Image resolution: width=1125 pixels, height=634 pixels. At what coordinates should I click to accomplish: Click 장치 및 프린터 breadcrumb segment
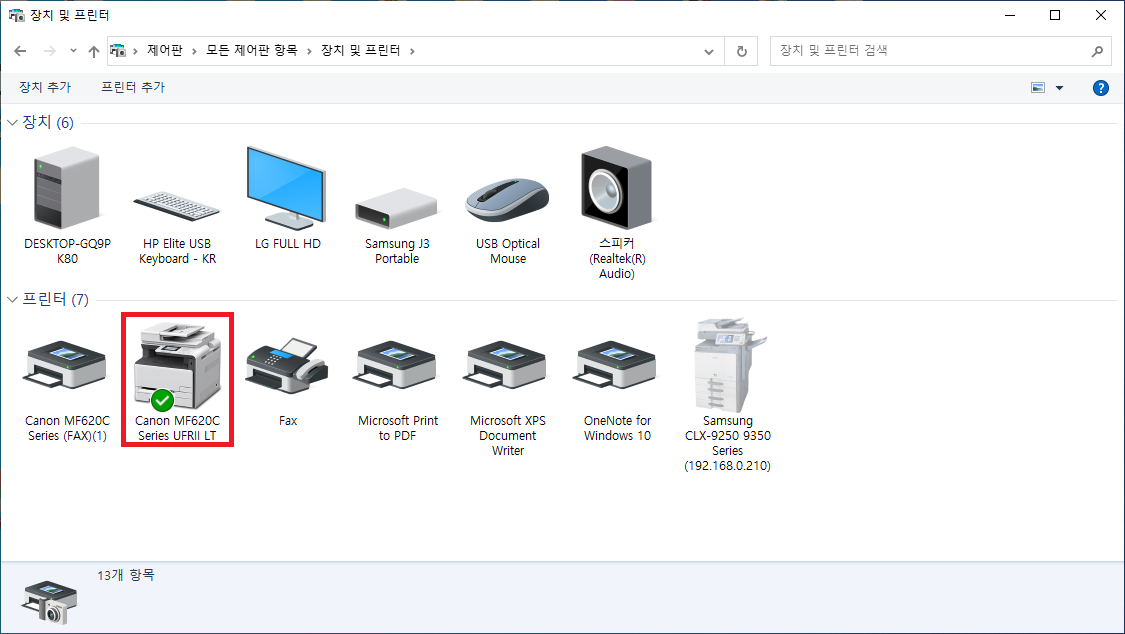click(361, 51)
